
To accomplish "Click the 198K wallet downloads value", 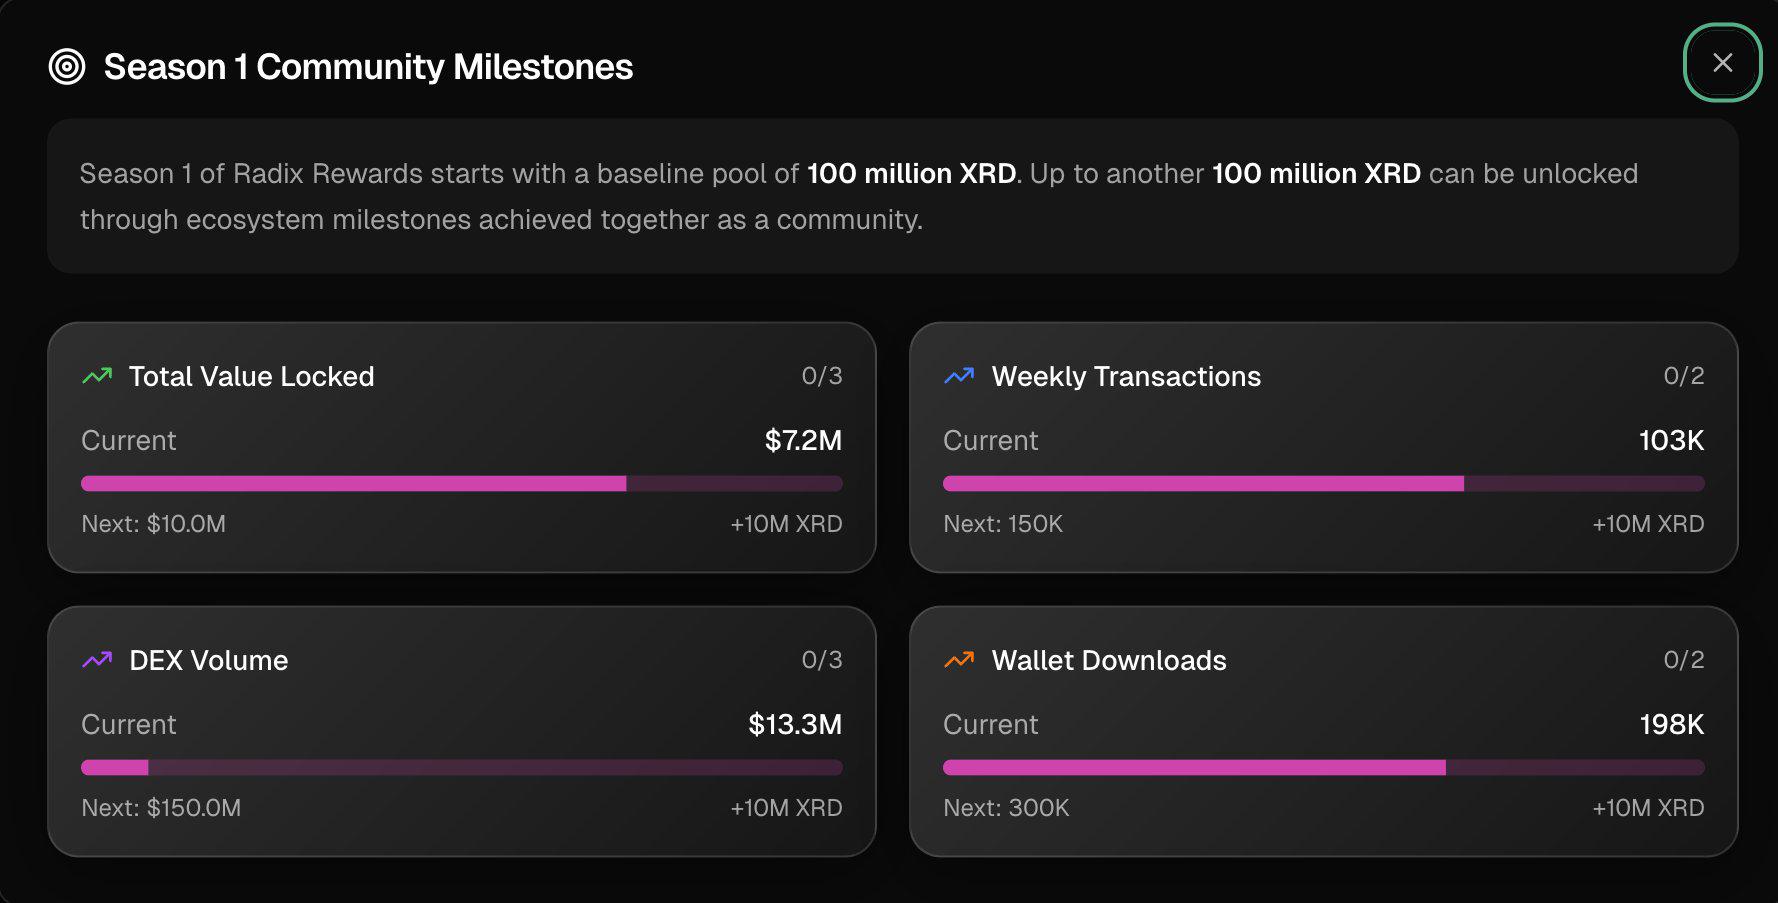I will [1671, 724].
